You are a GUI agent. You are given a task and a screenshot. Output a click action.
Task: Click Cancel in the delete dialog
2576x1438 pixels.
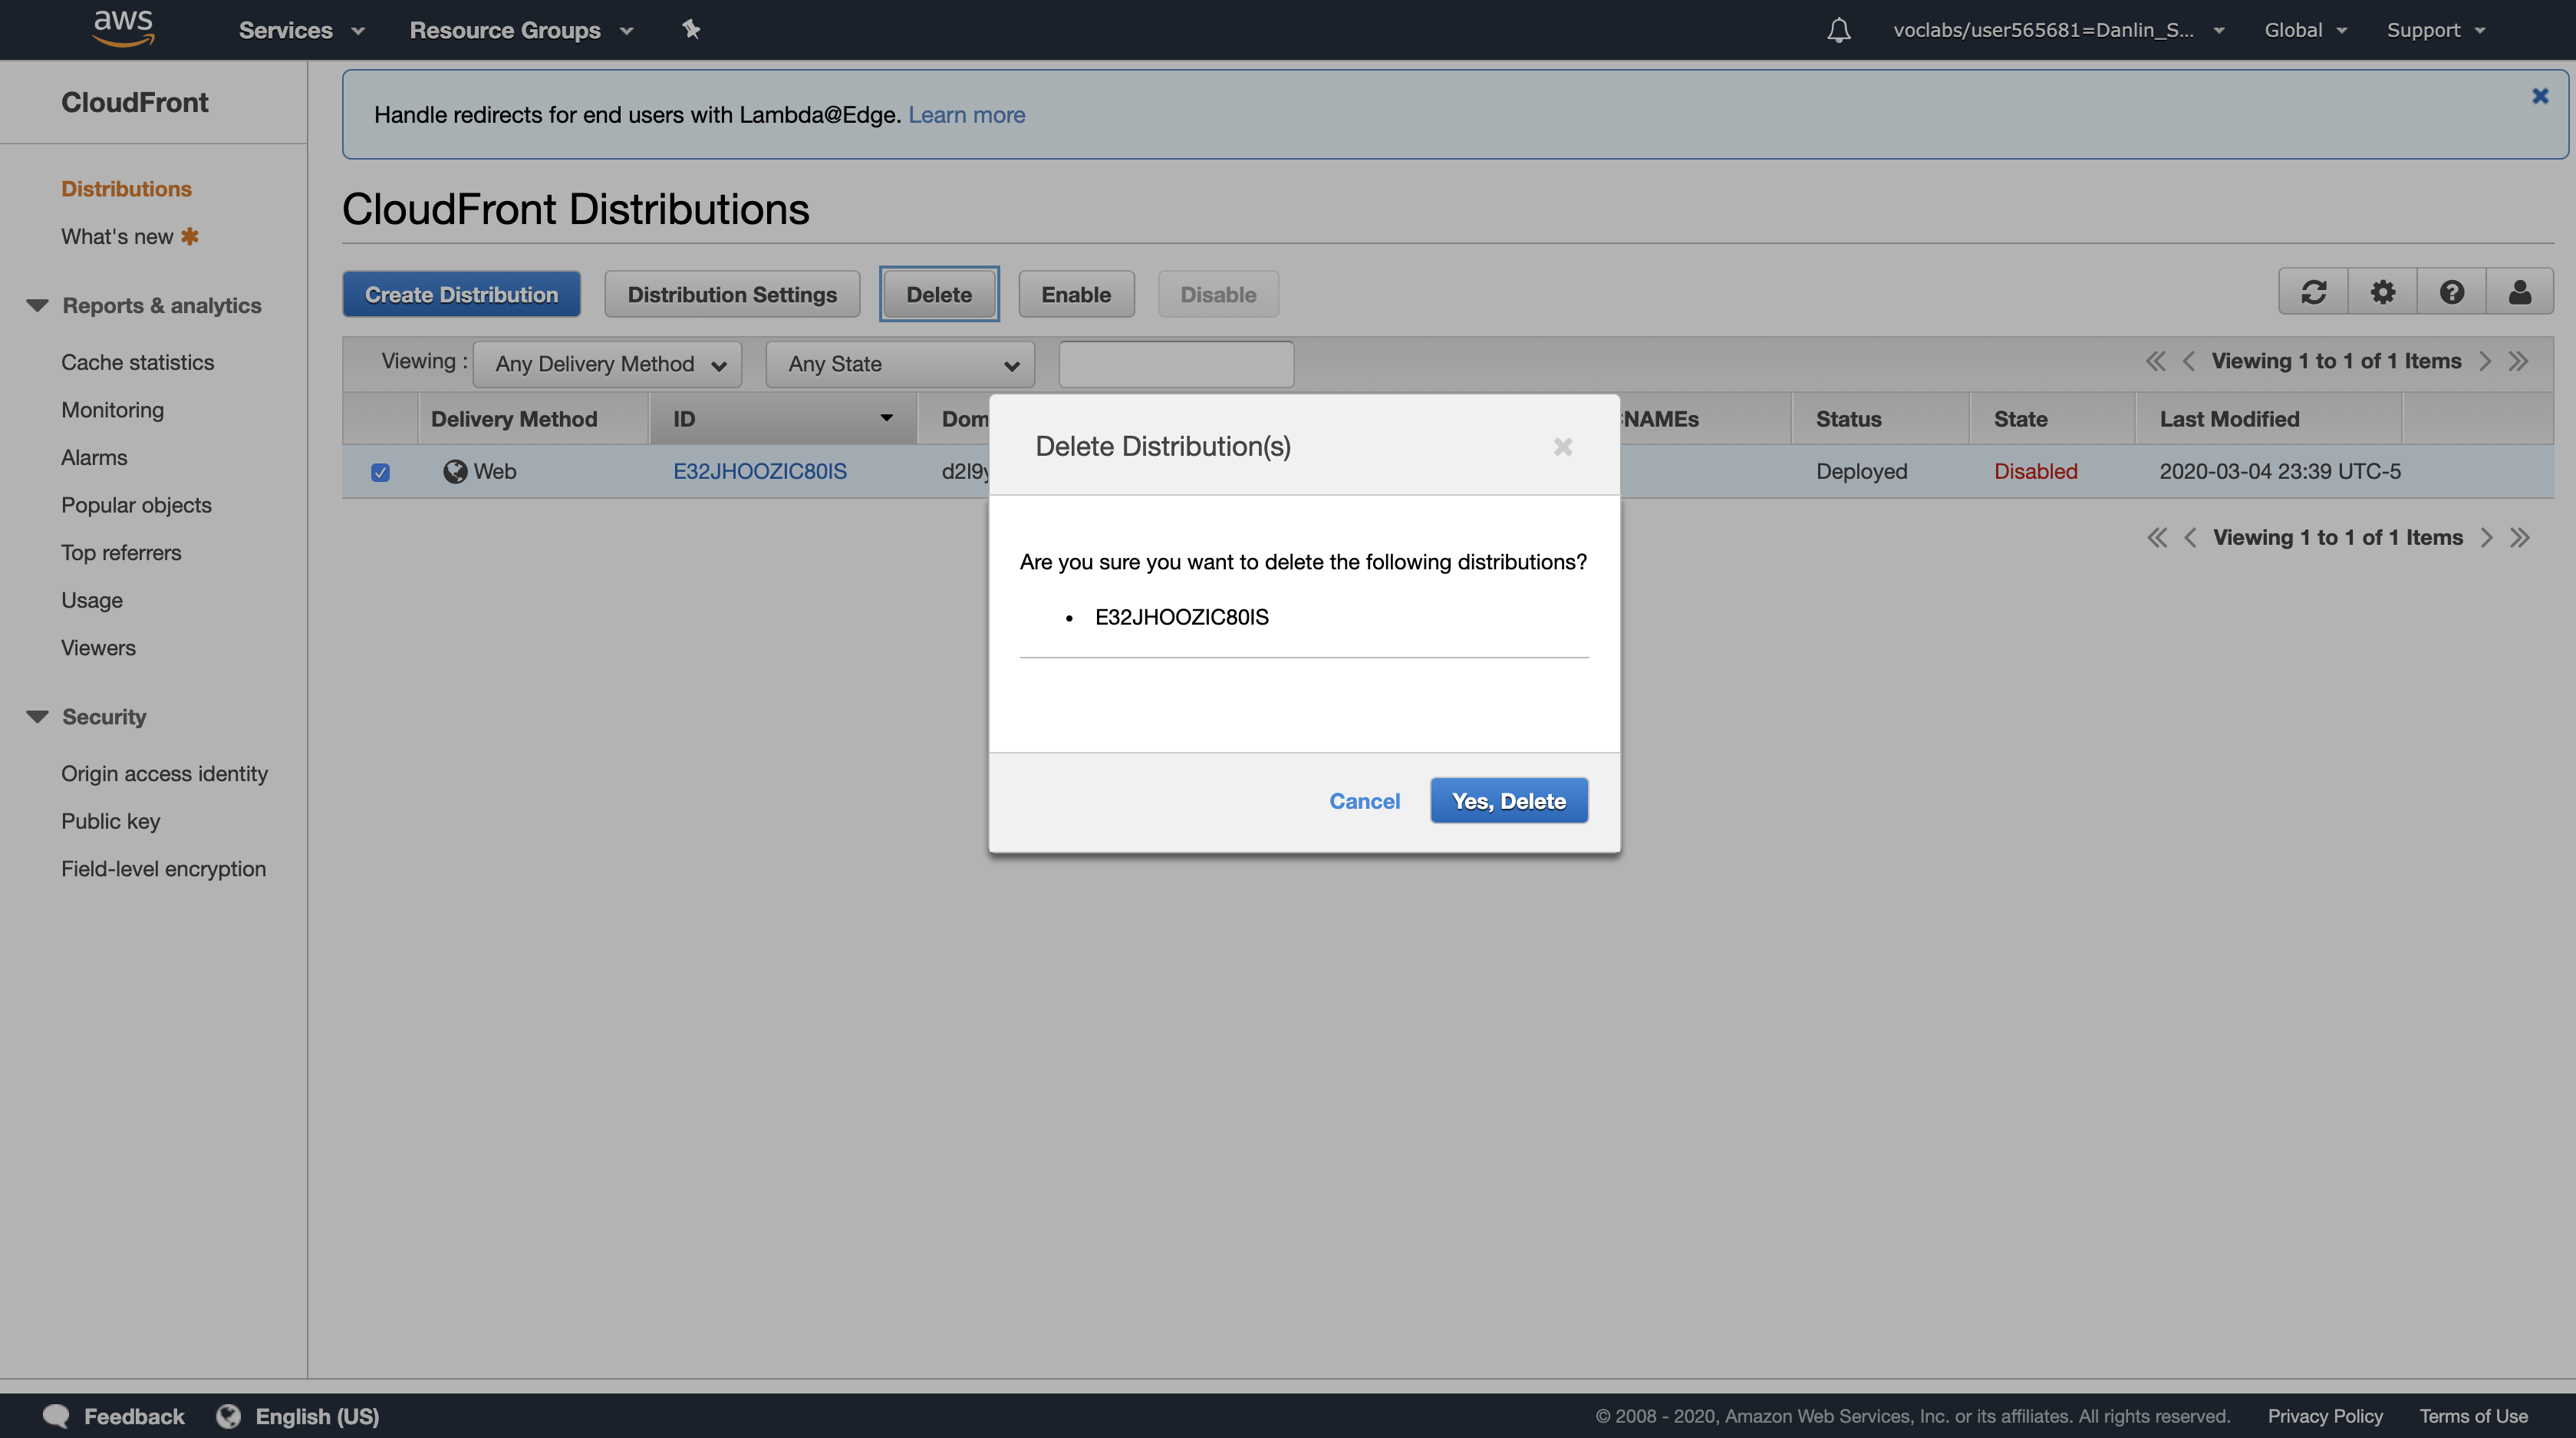coord(1364,801)
